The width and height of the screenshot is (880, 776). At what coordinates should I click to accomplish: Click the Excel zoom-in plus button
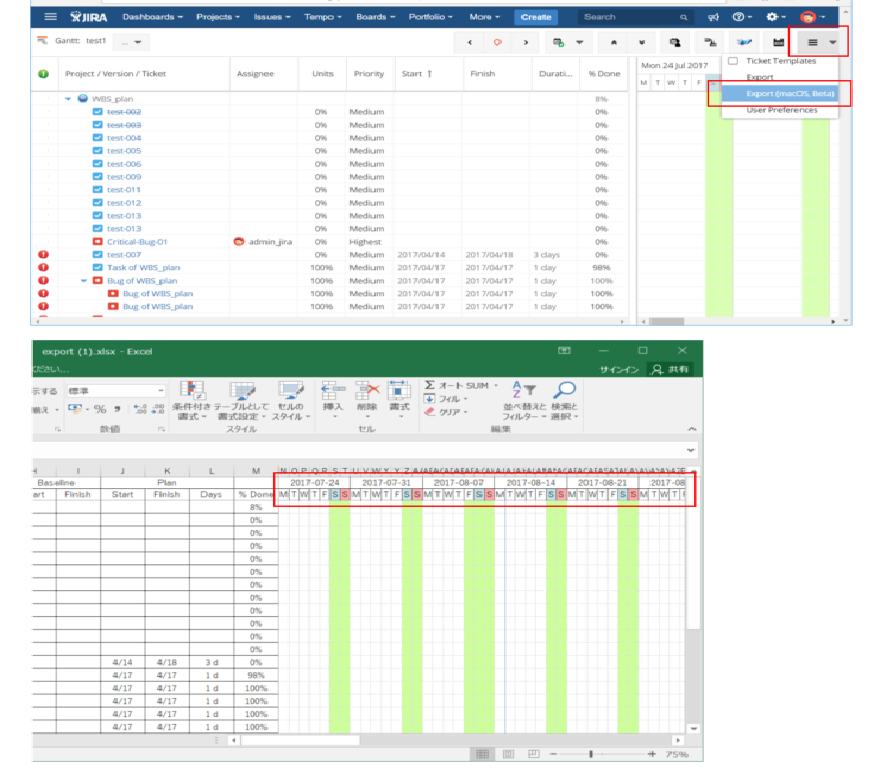[651, 754]
